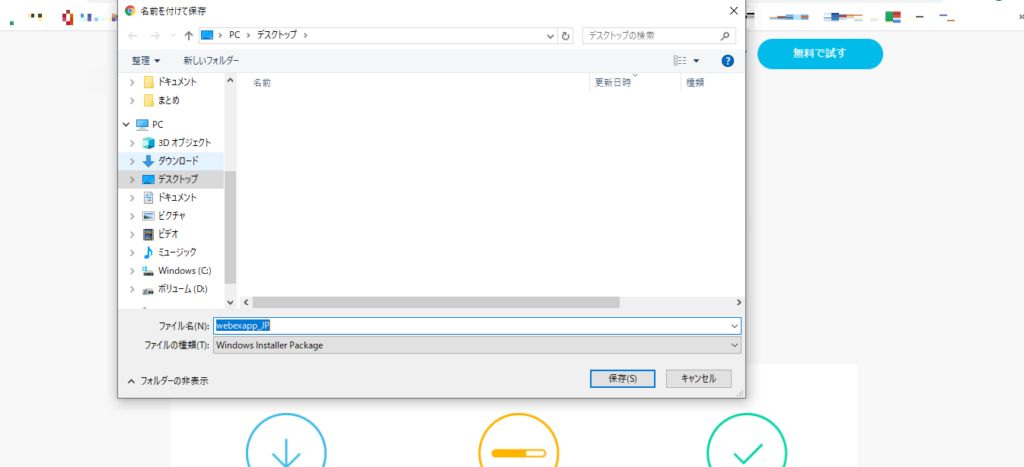This screenshot has height=467, width=1024.
Task: Open the blue help question mark
Action: pos(728,61)
